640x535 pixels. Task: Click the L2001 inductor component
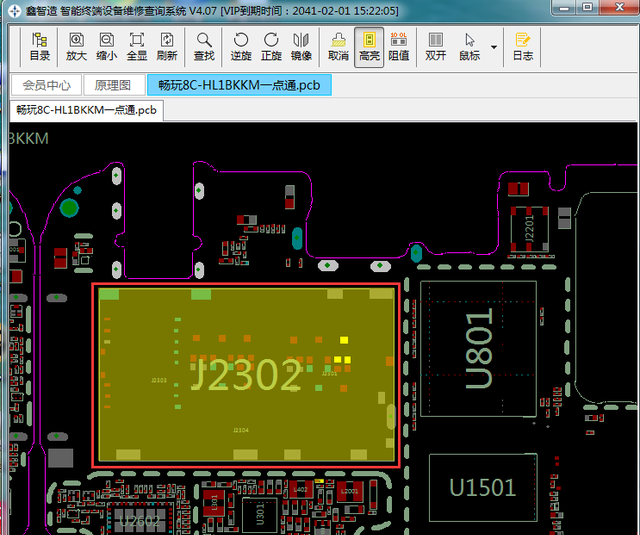(350, 491)
